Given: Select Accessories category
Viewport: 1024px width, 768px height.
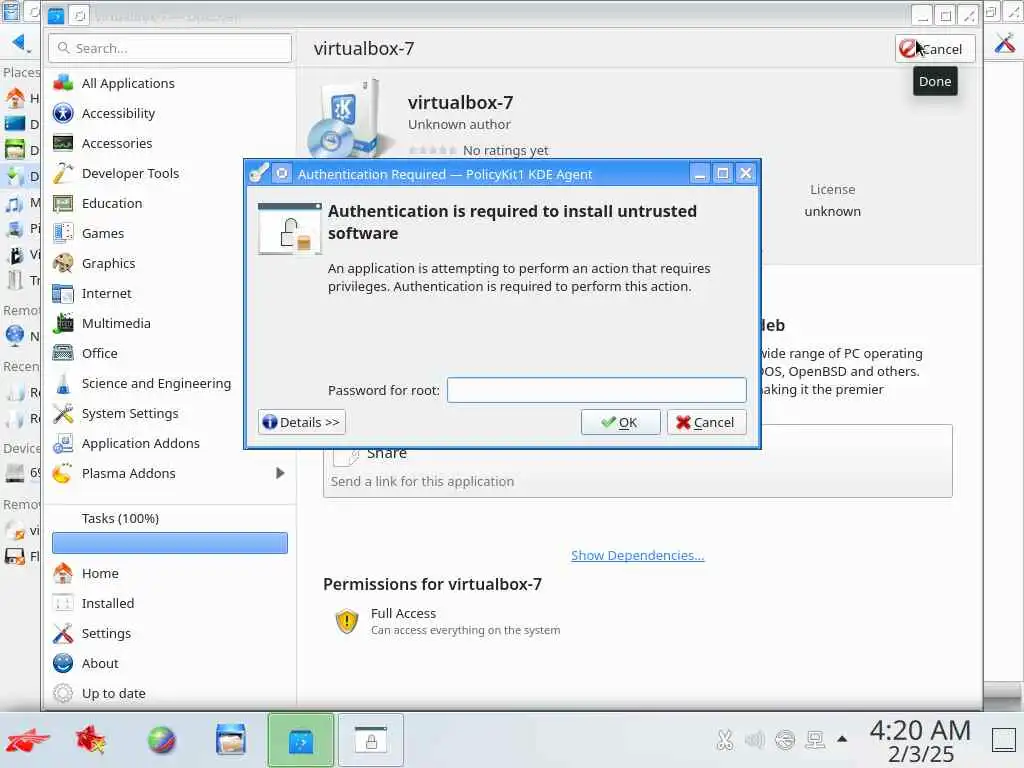Looking at the screenshot, I should pyautogui.click(x=170, y=143).
